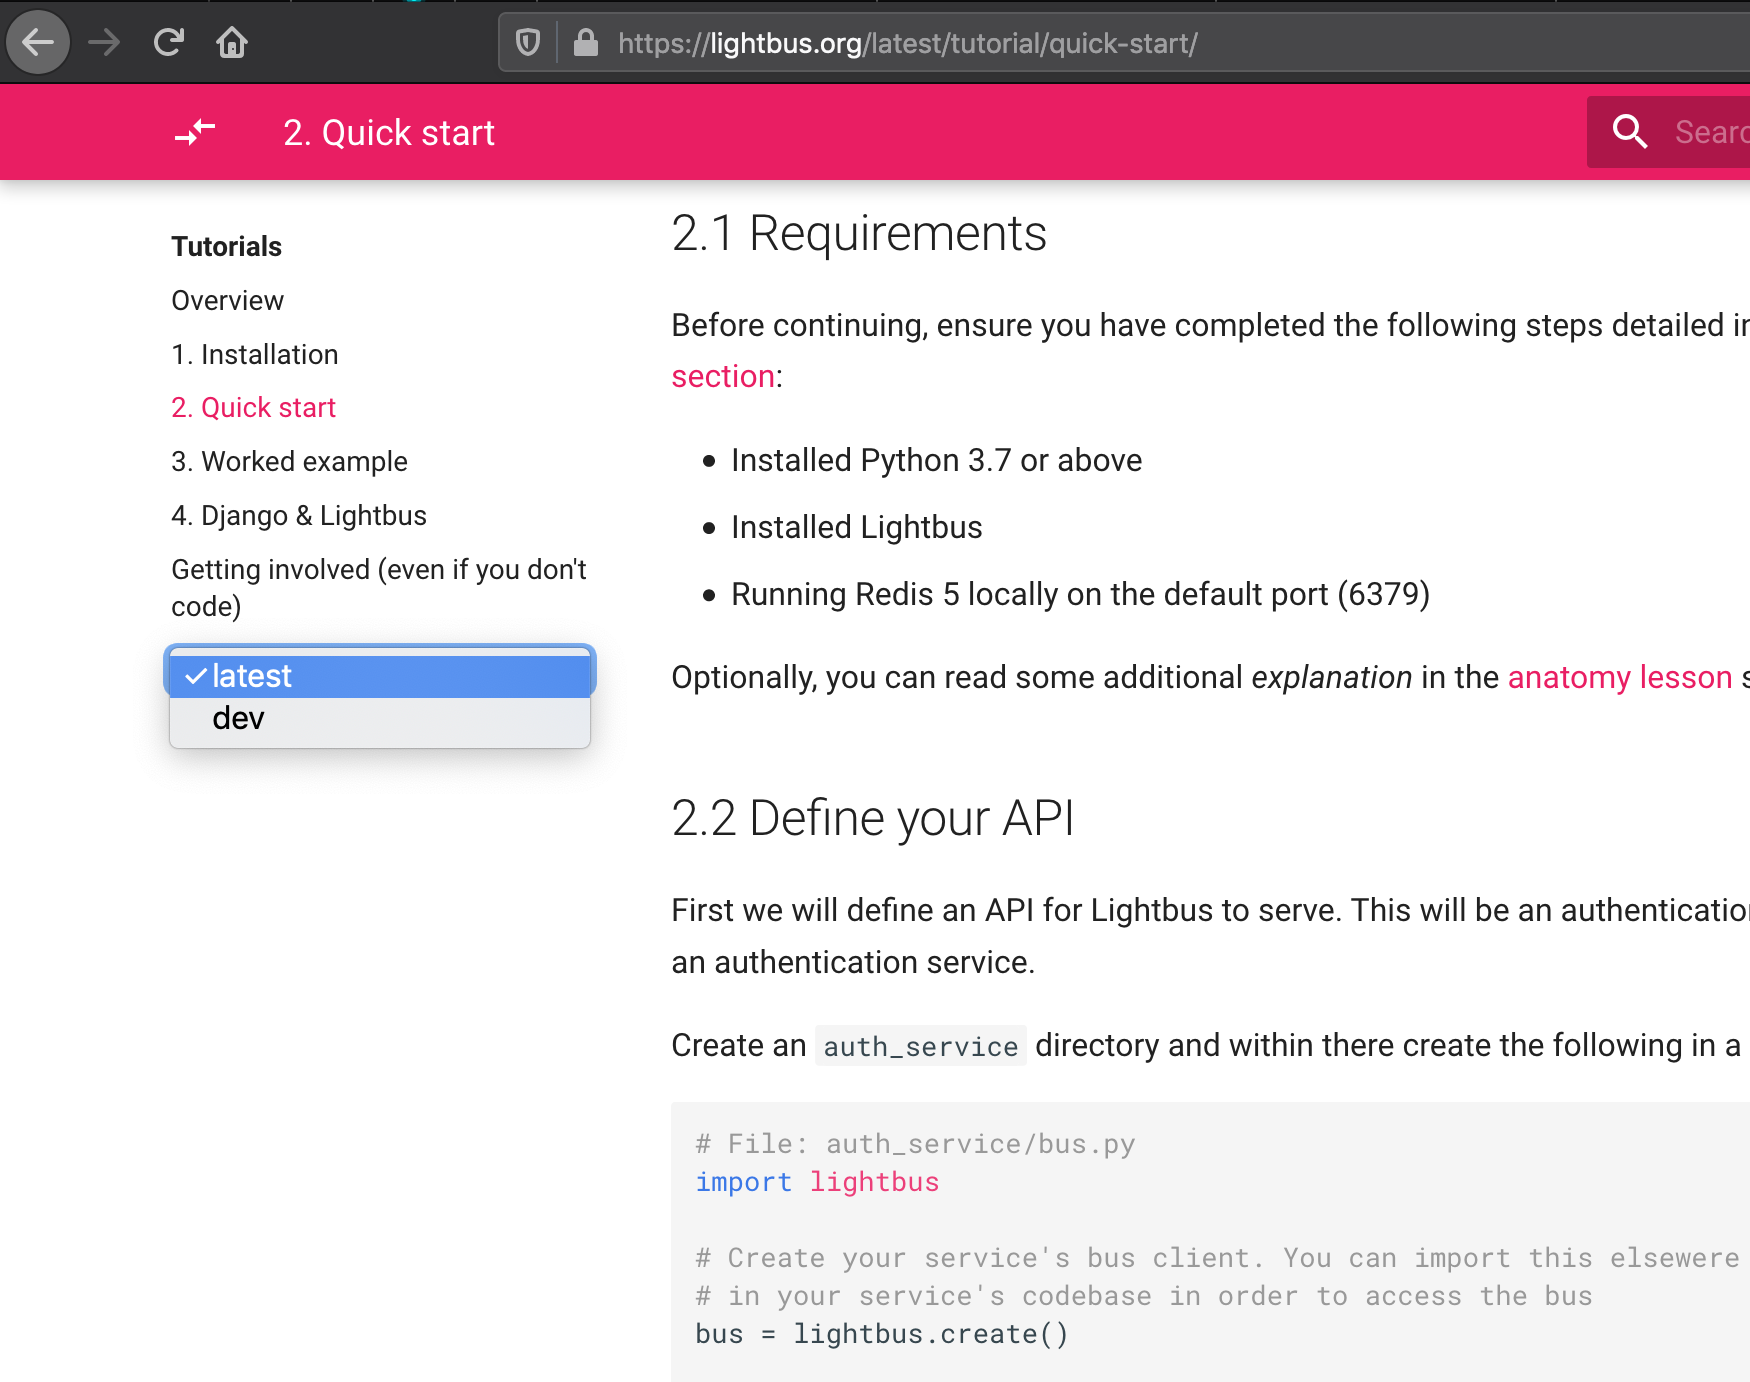
Task: Open the Overview tutorial page
Action: pyautogui.click(x=227, y=300)
